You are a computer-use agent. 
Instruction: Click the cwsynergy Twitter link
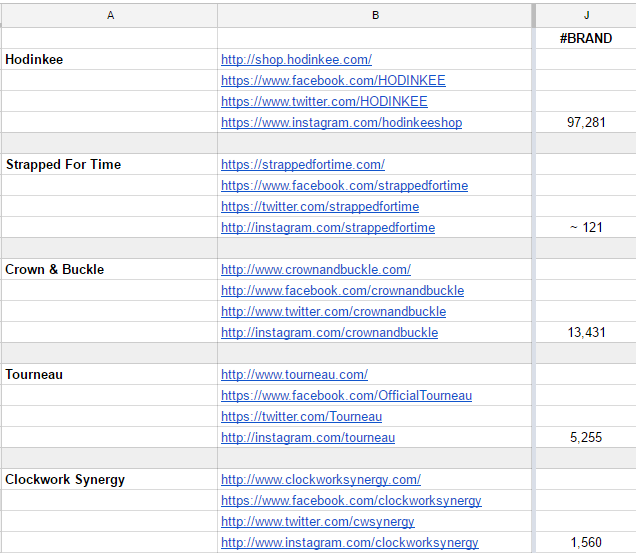point(317,522)
